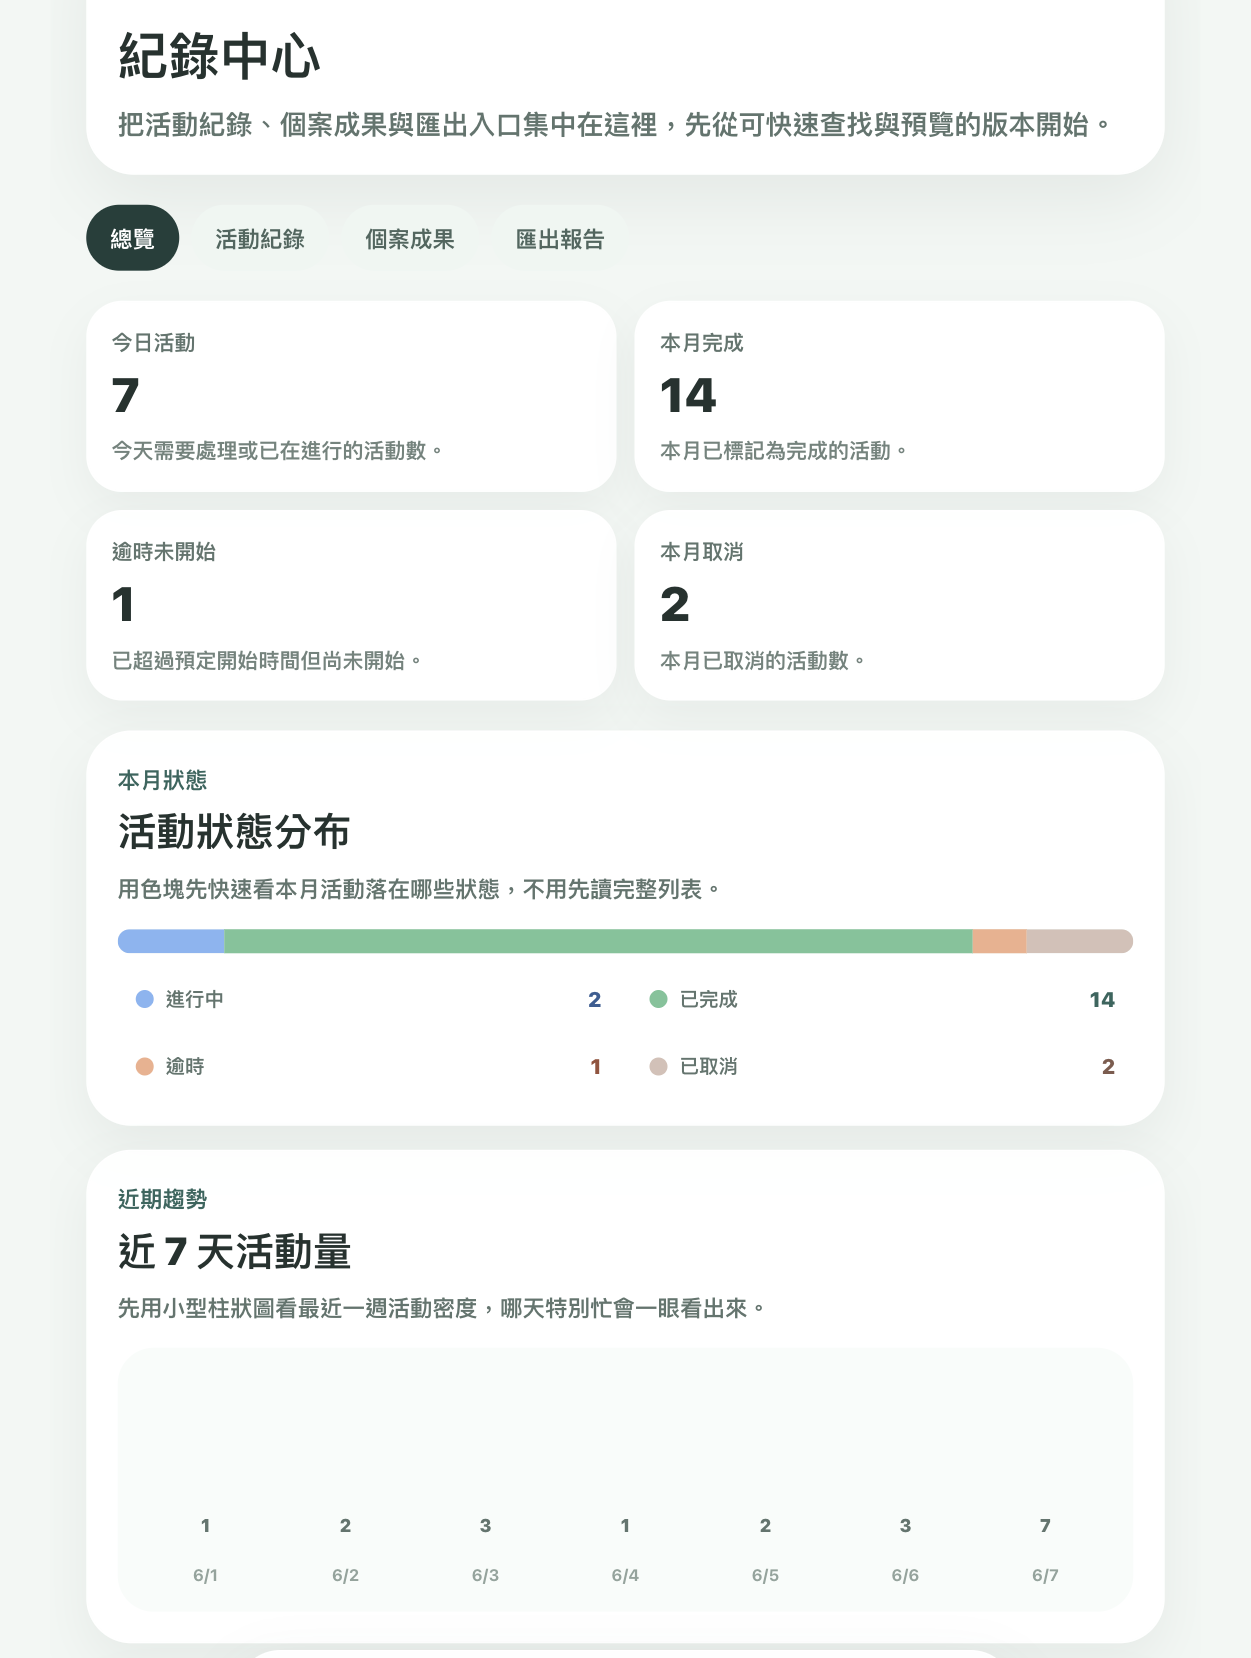Click the 逾時未開始 stat card
This screenshot has width=1251, height=1658.
(351, 605)
